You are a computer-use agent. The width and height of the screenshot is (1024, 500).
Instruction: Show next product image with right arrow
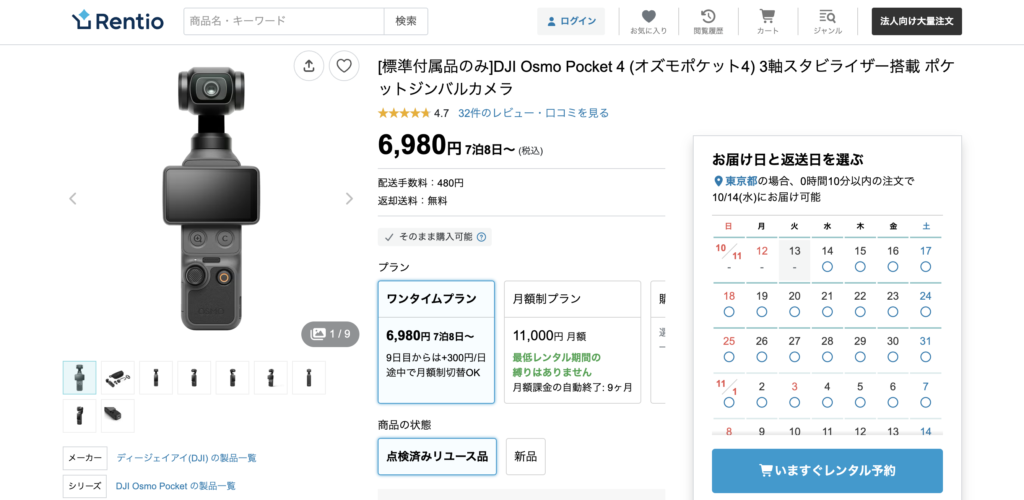pyautogui.click(x=349, y=198)
